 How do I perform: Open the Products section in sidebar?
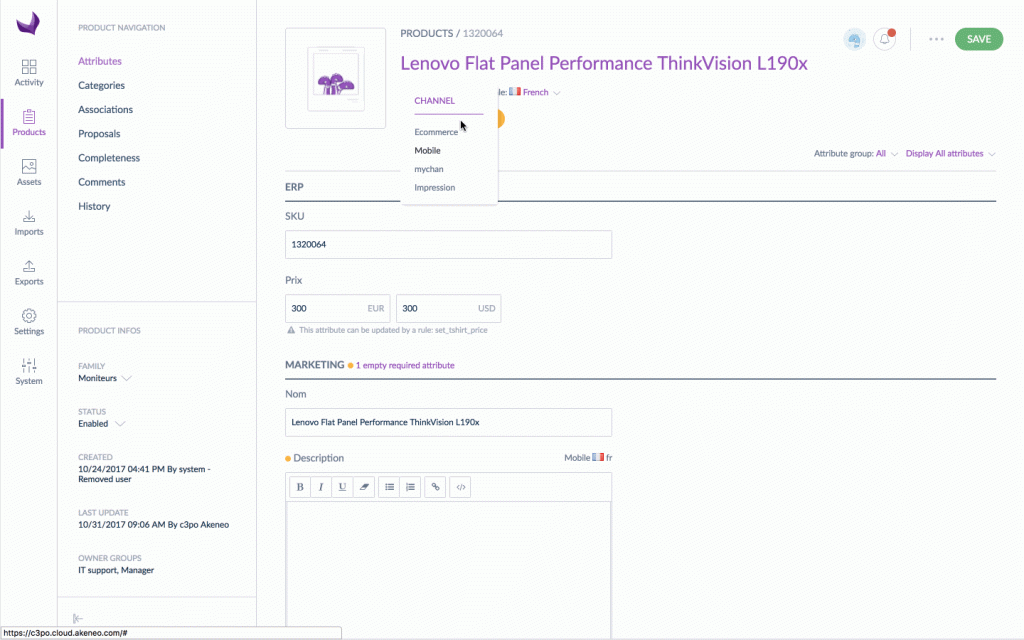pos(29,122)
